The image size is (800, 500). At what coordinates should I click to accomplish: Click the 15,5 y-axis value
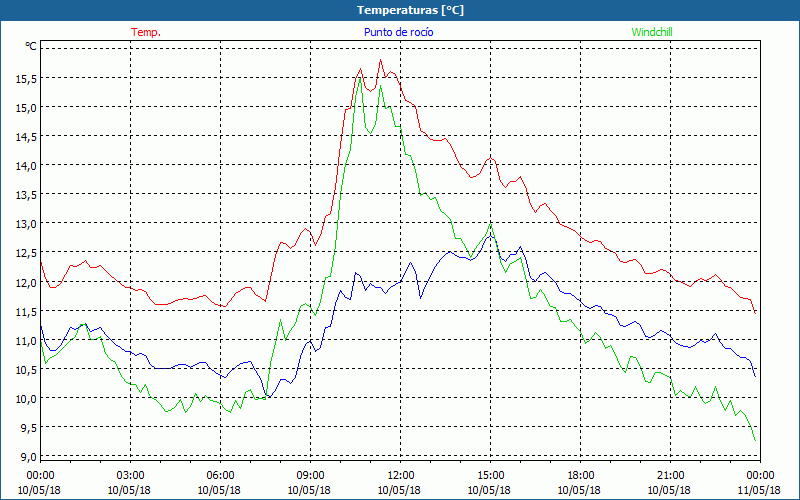pyautogui.click(x=28, y=78)
